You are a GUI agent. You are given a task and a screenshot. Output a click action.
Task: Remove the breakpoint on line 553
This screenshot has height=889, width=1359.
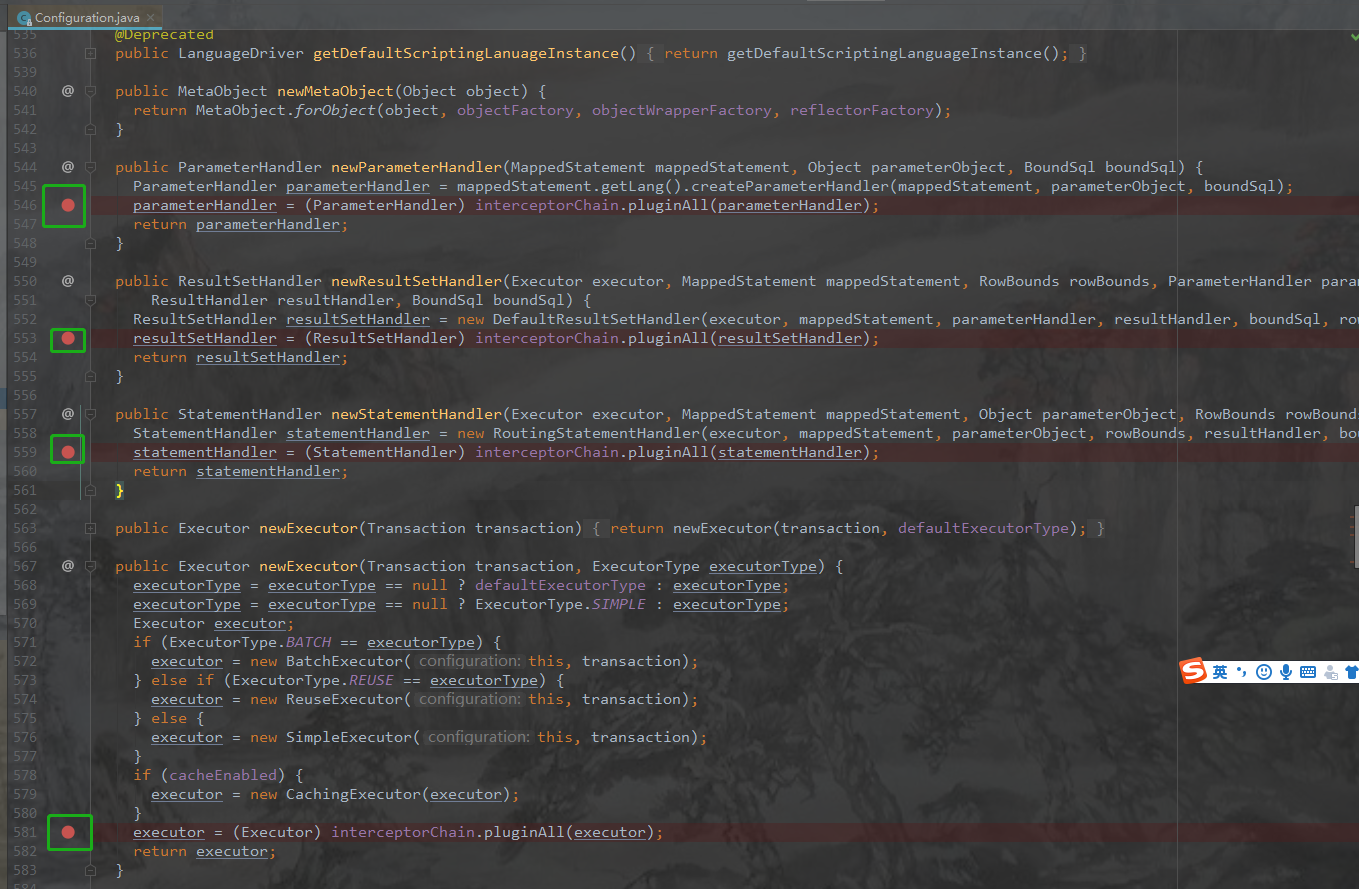coord(68,338)
